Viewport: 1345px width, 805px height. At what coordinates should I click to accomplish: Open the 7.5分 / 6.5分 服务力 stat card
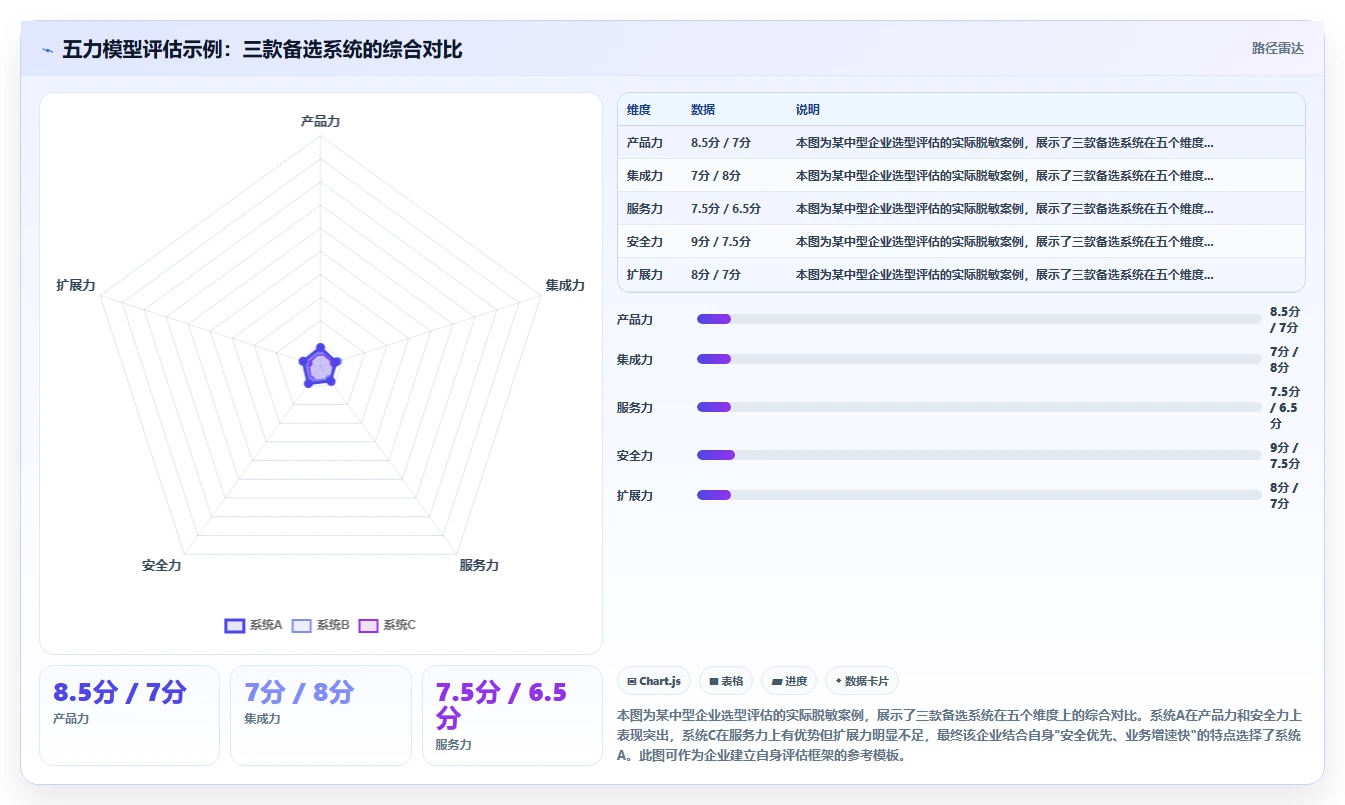(x=512, y=715)
